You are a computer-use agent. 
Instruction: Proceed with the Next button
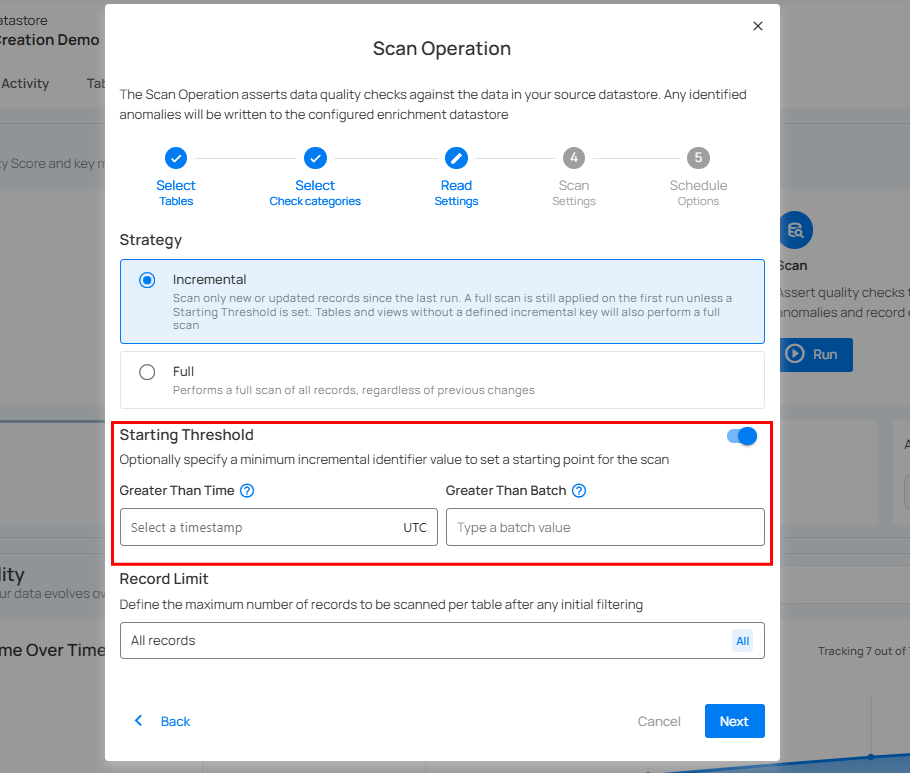point(734,721)
